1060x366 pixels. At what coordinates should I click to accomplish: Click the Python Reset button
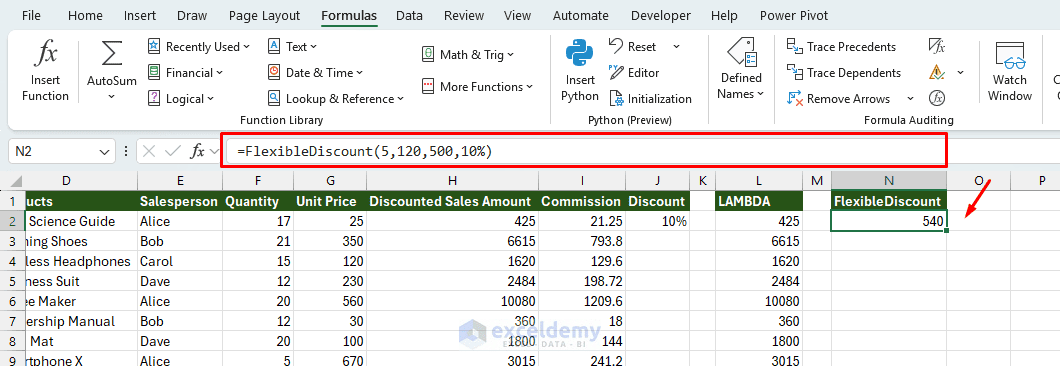pos(633,47)
